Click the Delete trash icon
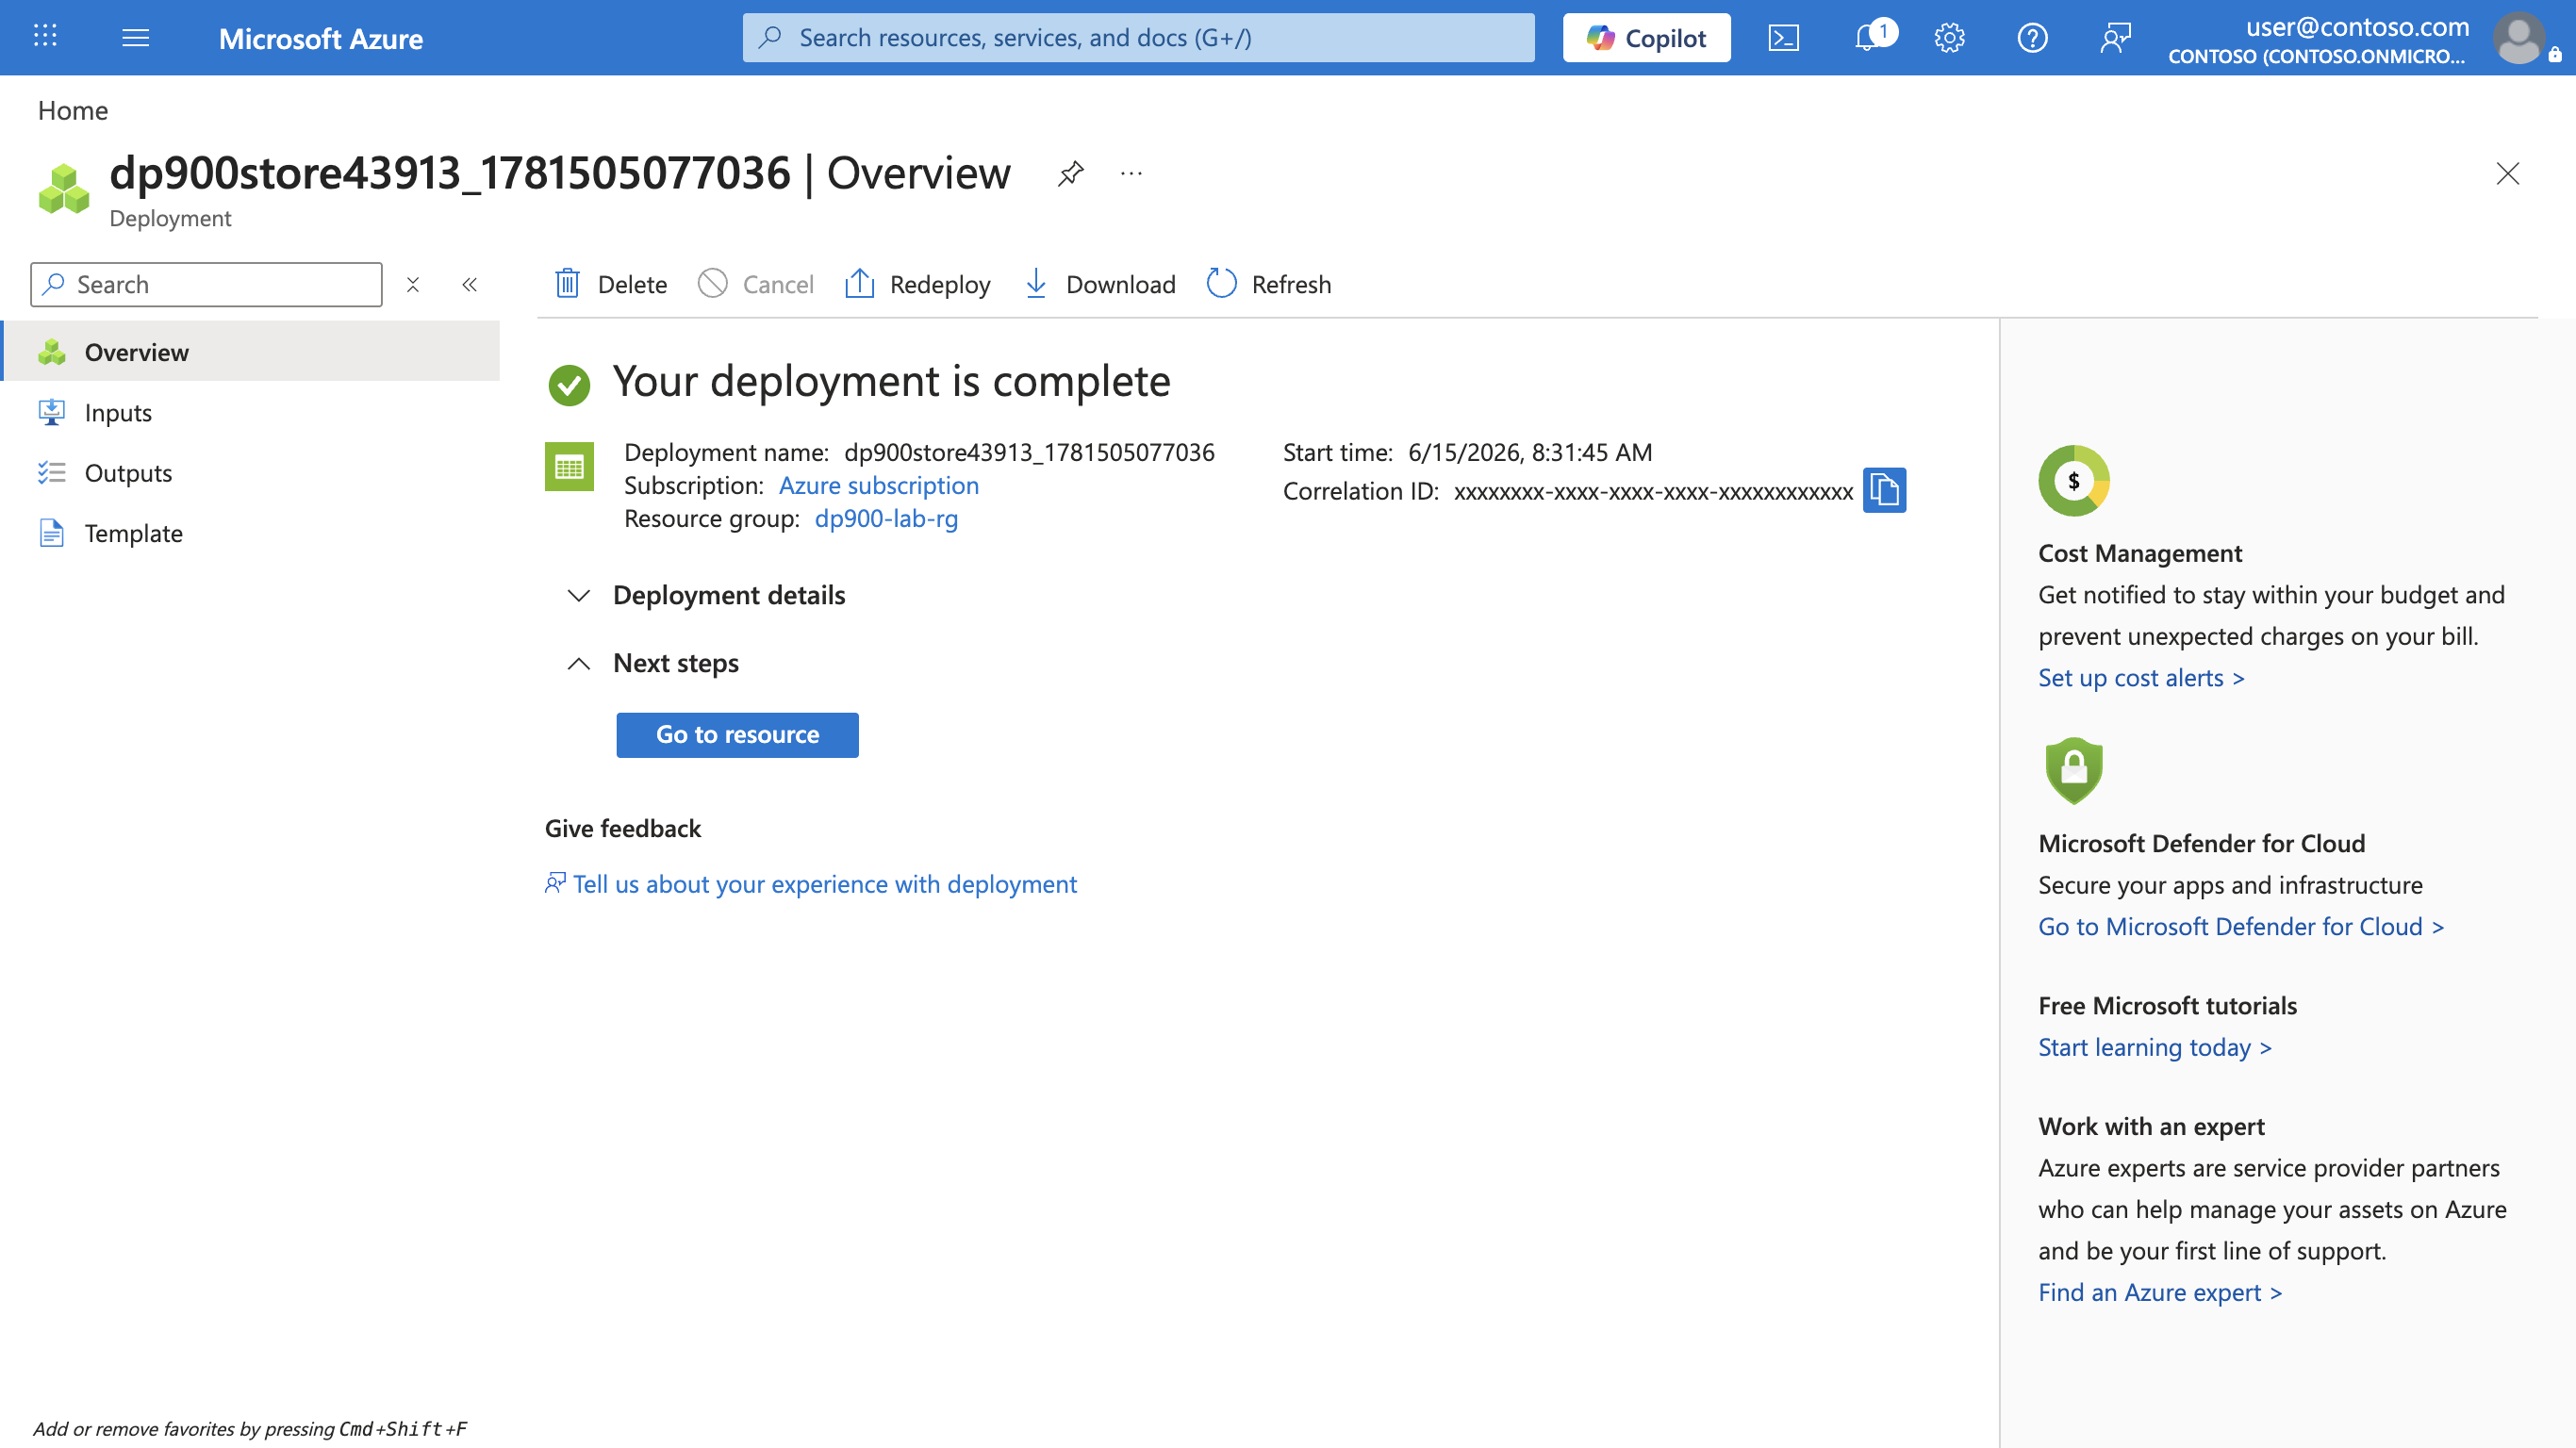The height and width of the screenshot is (1448, 2576). (x=567, y=284)
